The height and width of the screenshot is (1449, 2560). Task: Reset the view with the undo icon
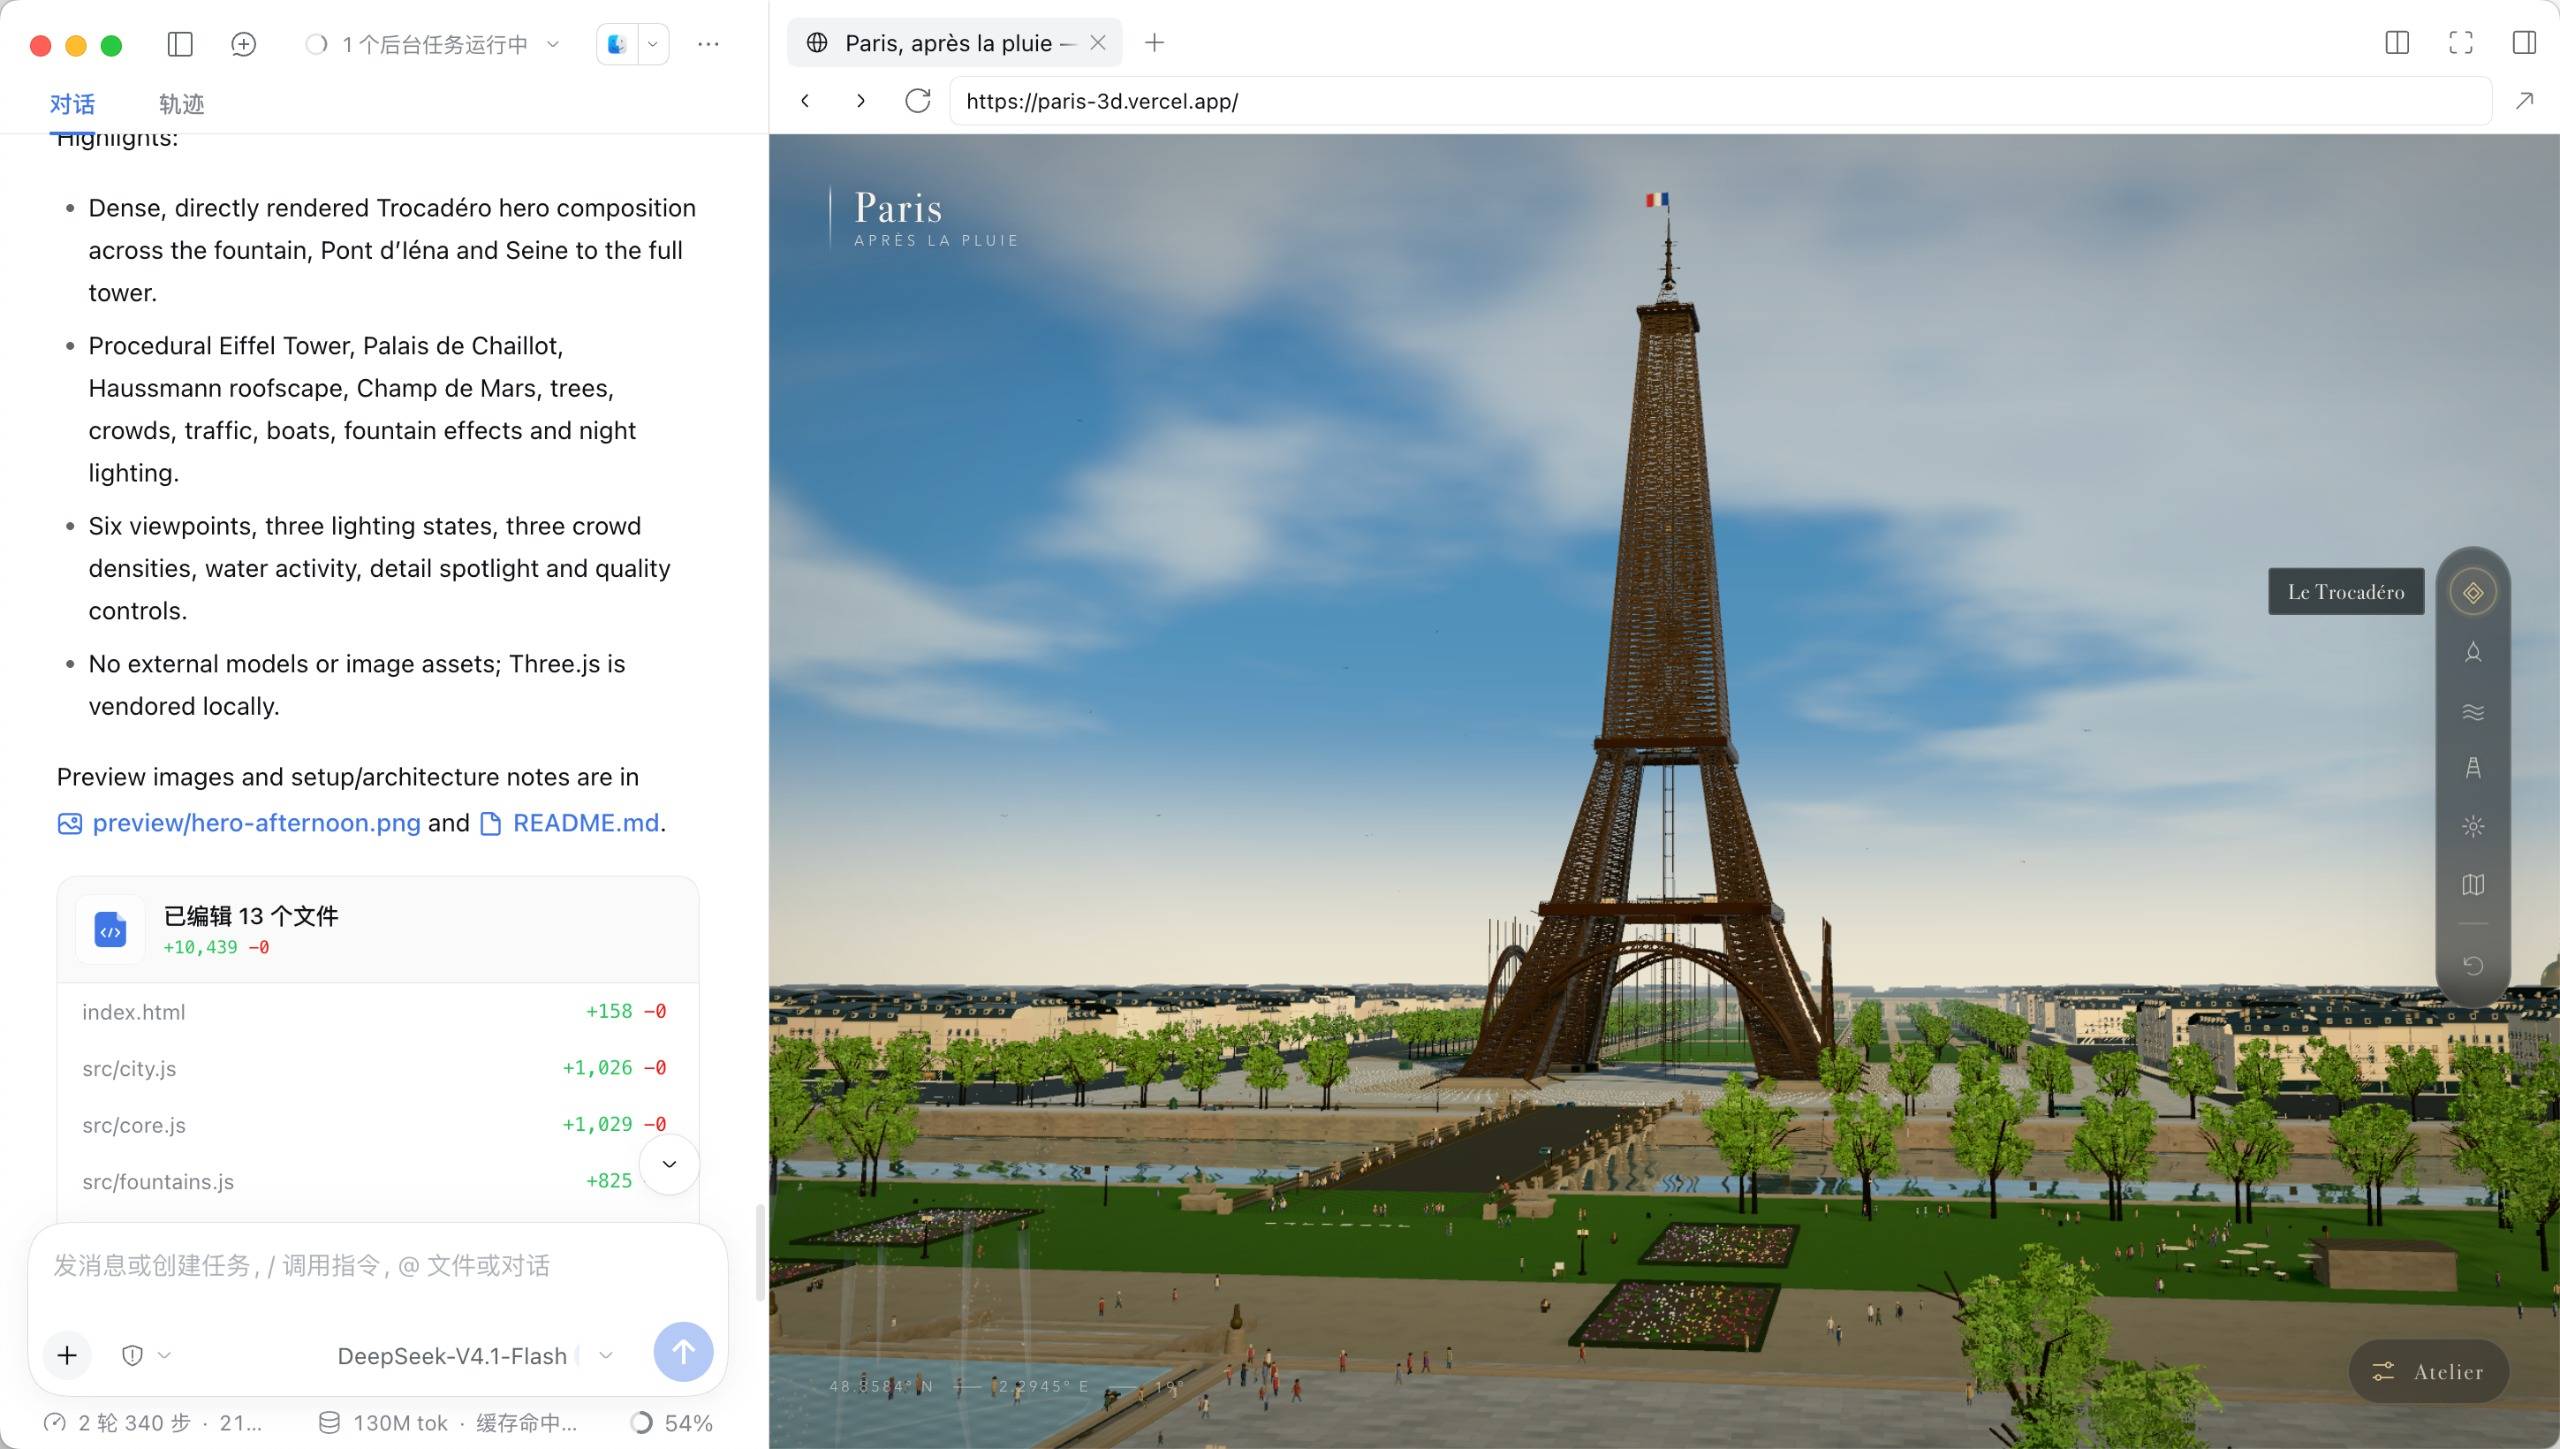pyautogui.click(x=2473, y=965)
